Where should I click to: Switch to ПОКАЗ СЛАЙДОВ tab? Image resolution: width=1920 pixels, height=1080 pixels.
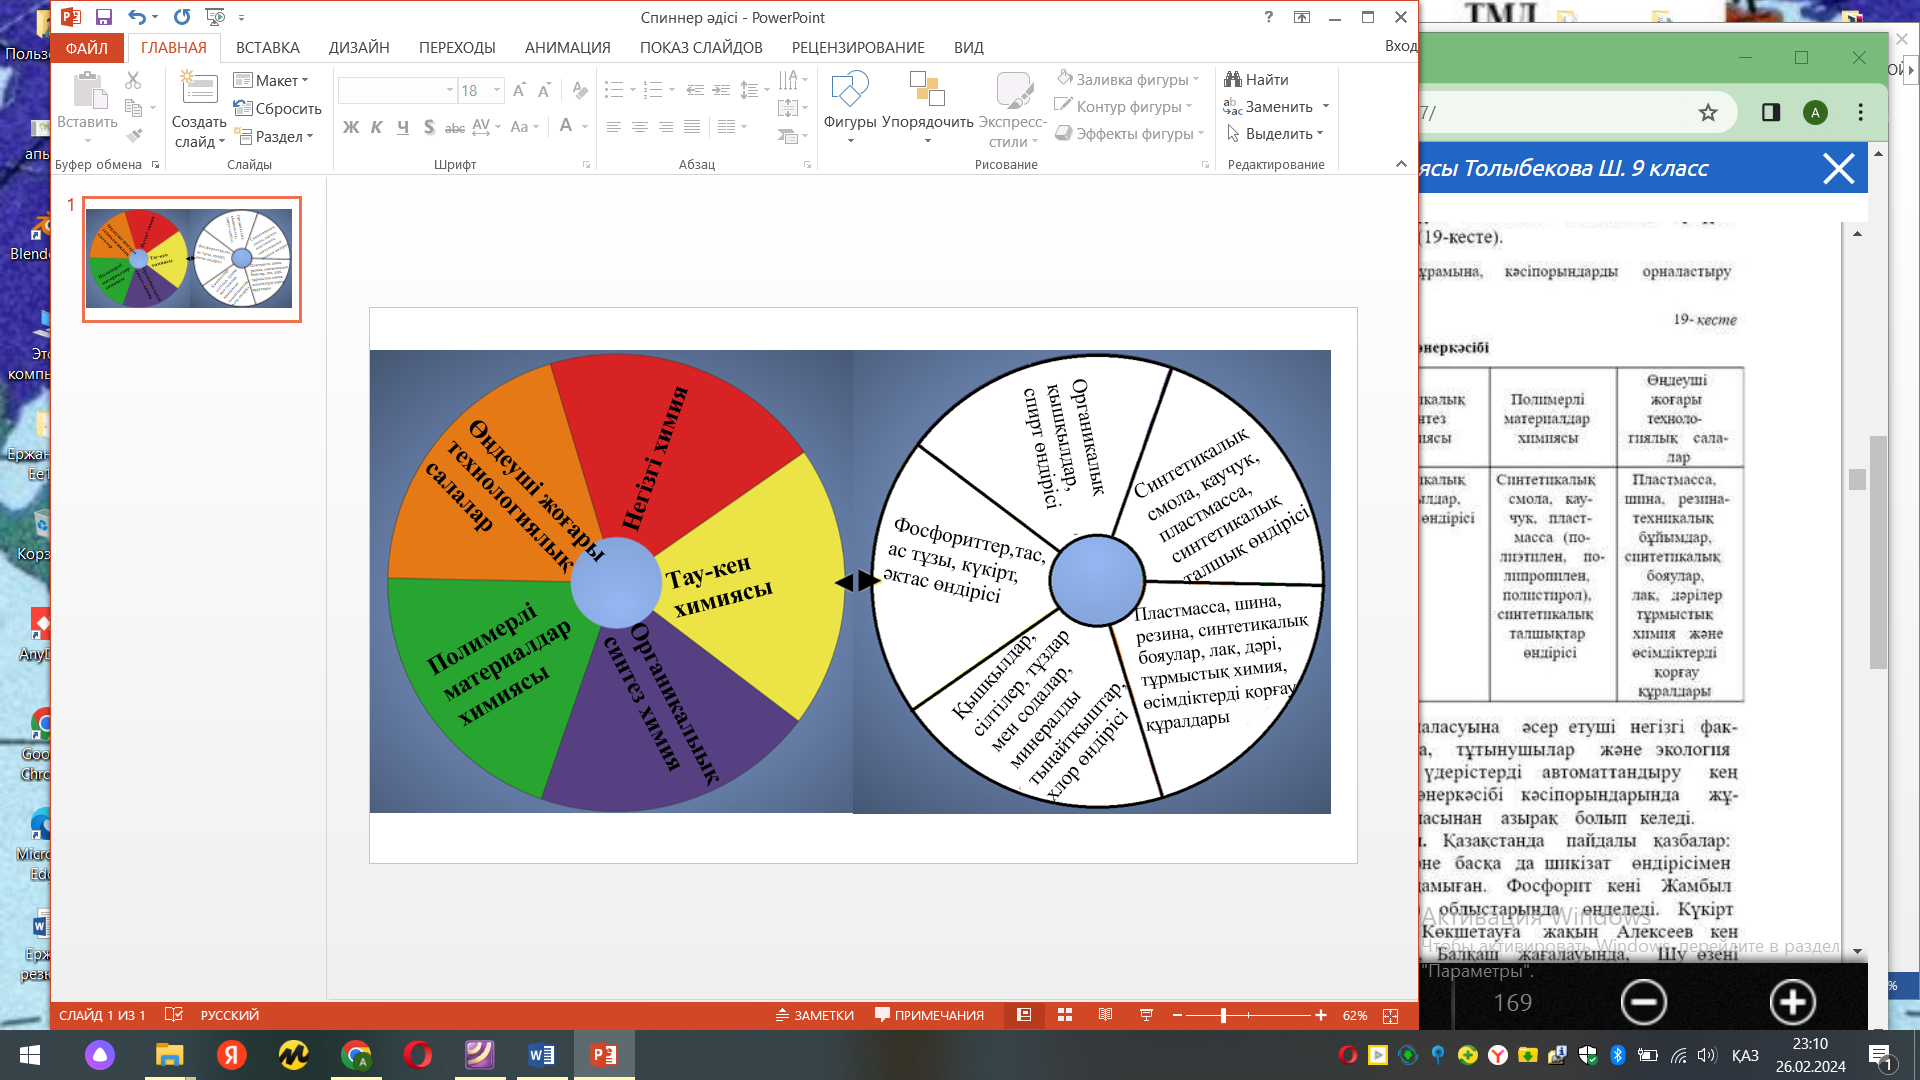701,47
